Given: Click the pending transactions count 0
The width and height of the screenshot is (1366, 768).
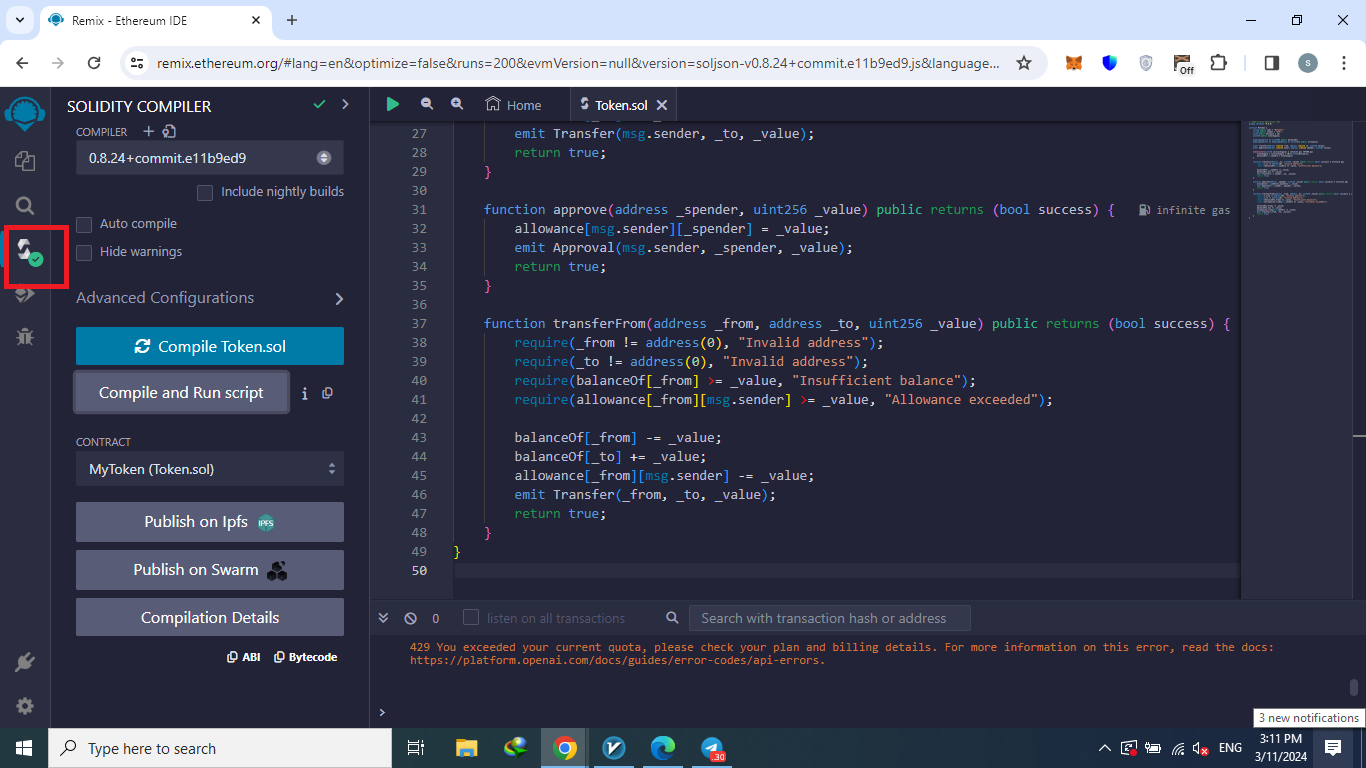Looking at the screenshot, I should coord(435,618).
